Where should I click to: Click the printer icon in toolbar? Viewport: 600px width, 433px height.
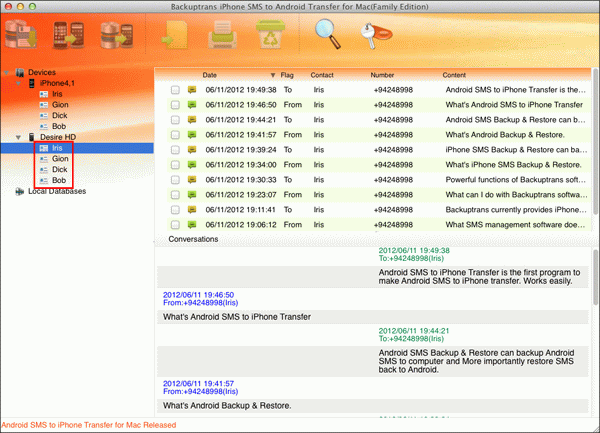(x=223, y=35)
